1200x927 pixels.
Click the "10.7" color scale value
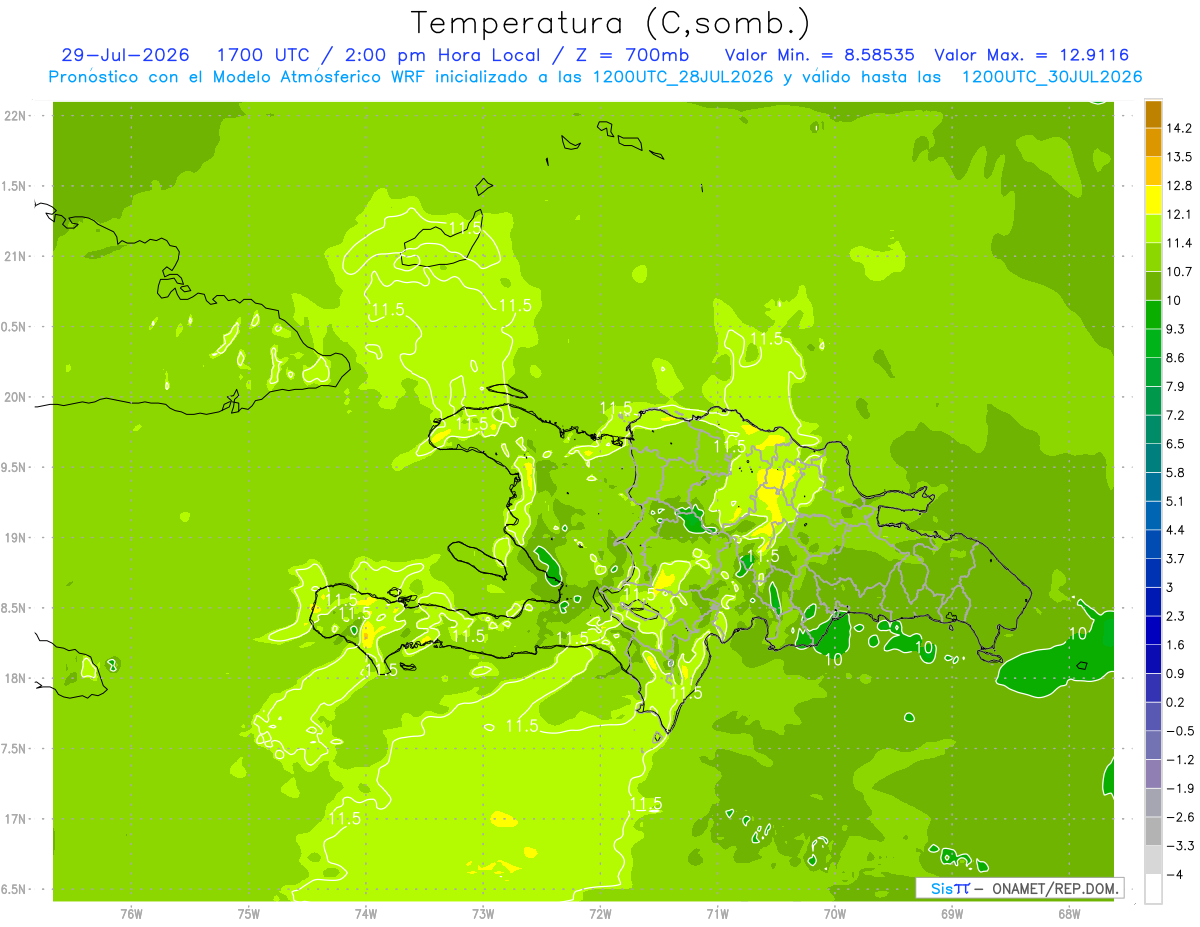point(1180,272)
